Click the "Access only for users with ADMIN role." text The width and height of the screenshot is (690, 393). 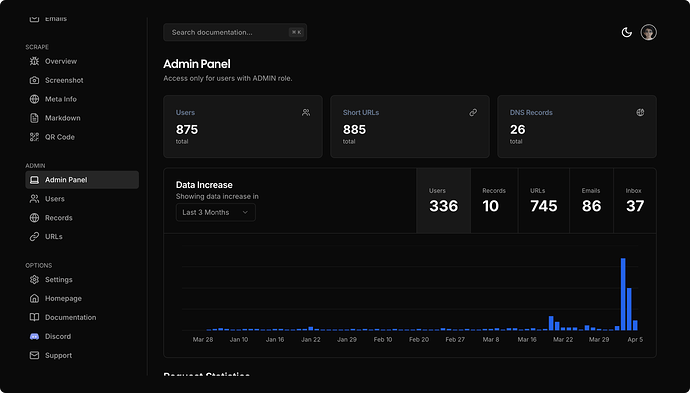pos(228,78)
